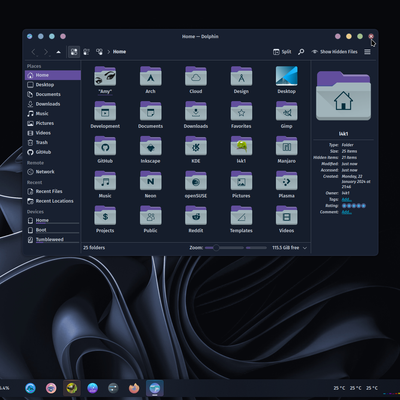Expand the breadcrumb chevron before Home
The height and width of the screenshot is (400, 400).
coord(109,52)
